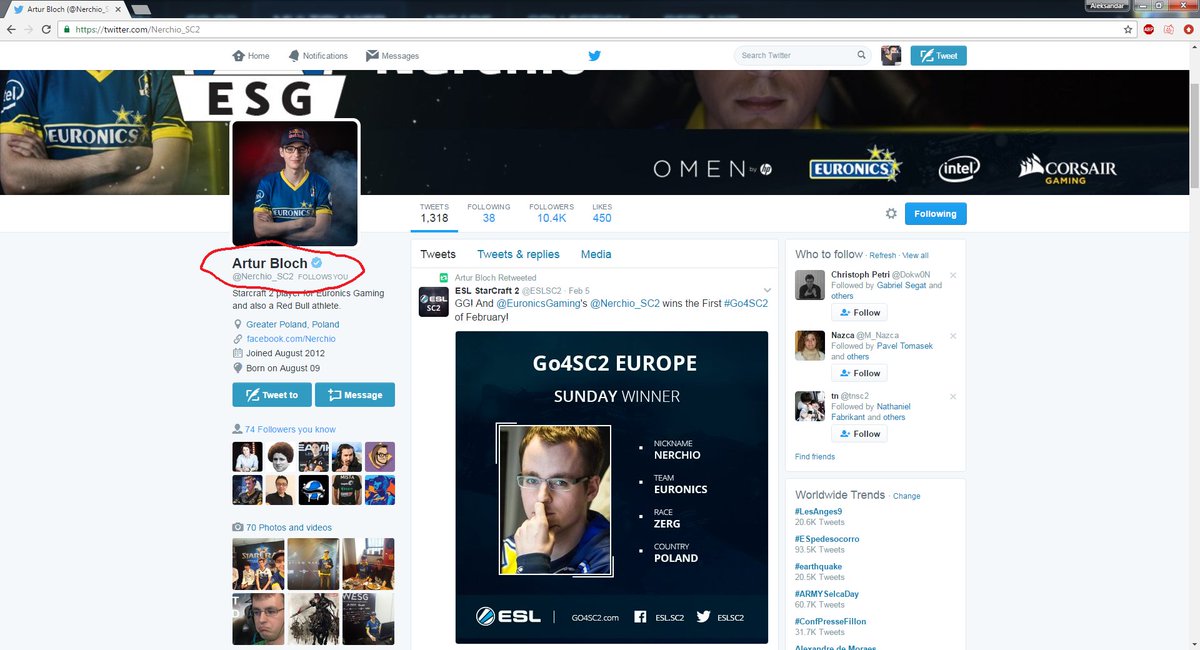This screenshot has height=650, width=1200.
Task: Change Worldwide Trends location
Action: [x=906, y=496]
